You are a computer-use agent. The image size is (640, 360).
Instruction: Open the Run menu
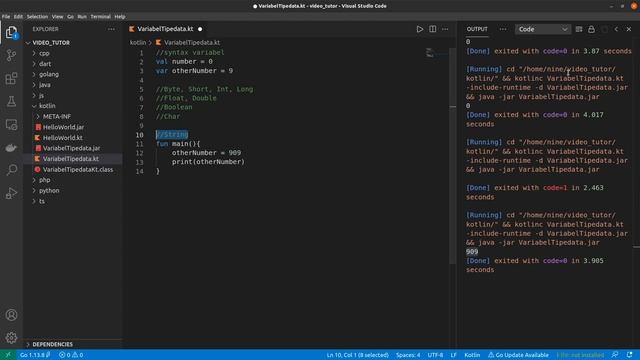(82, 17)
